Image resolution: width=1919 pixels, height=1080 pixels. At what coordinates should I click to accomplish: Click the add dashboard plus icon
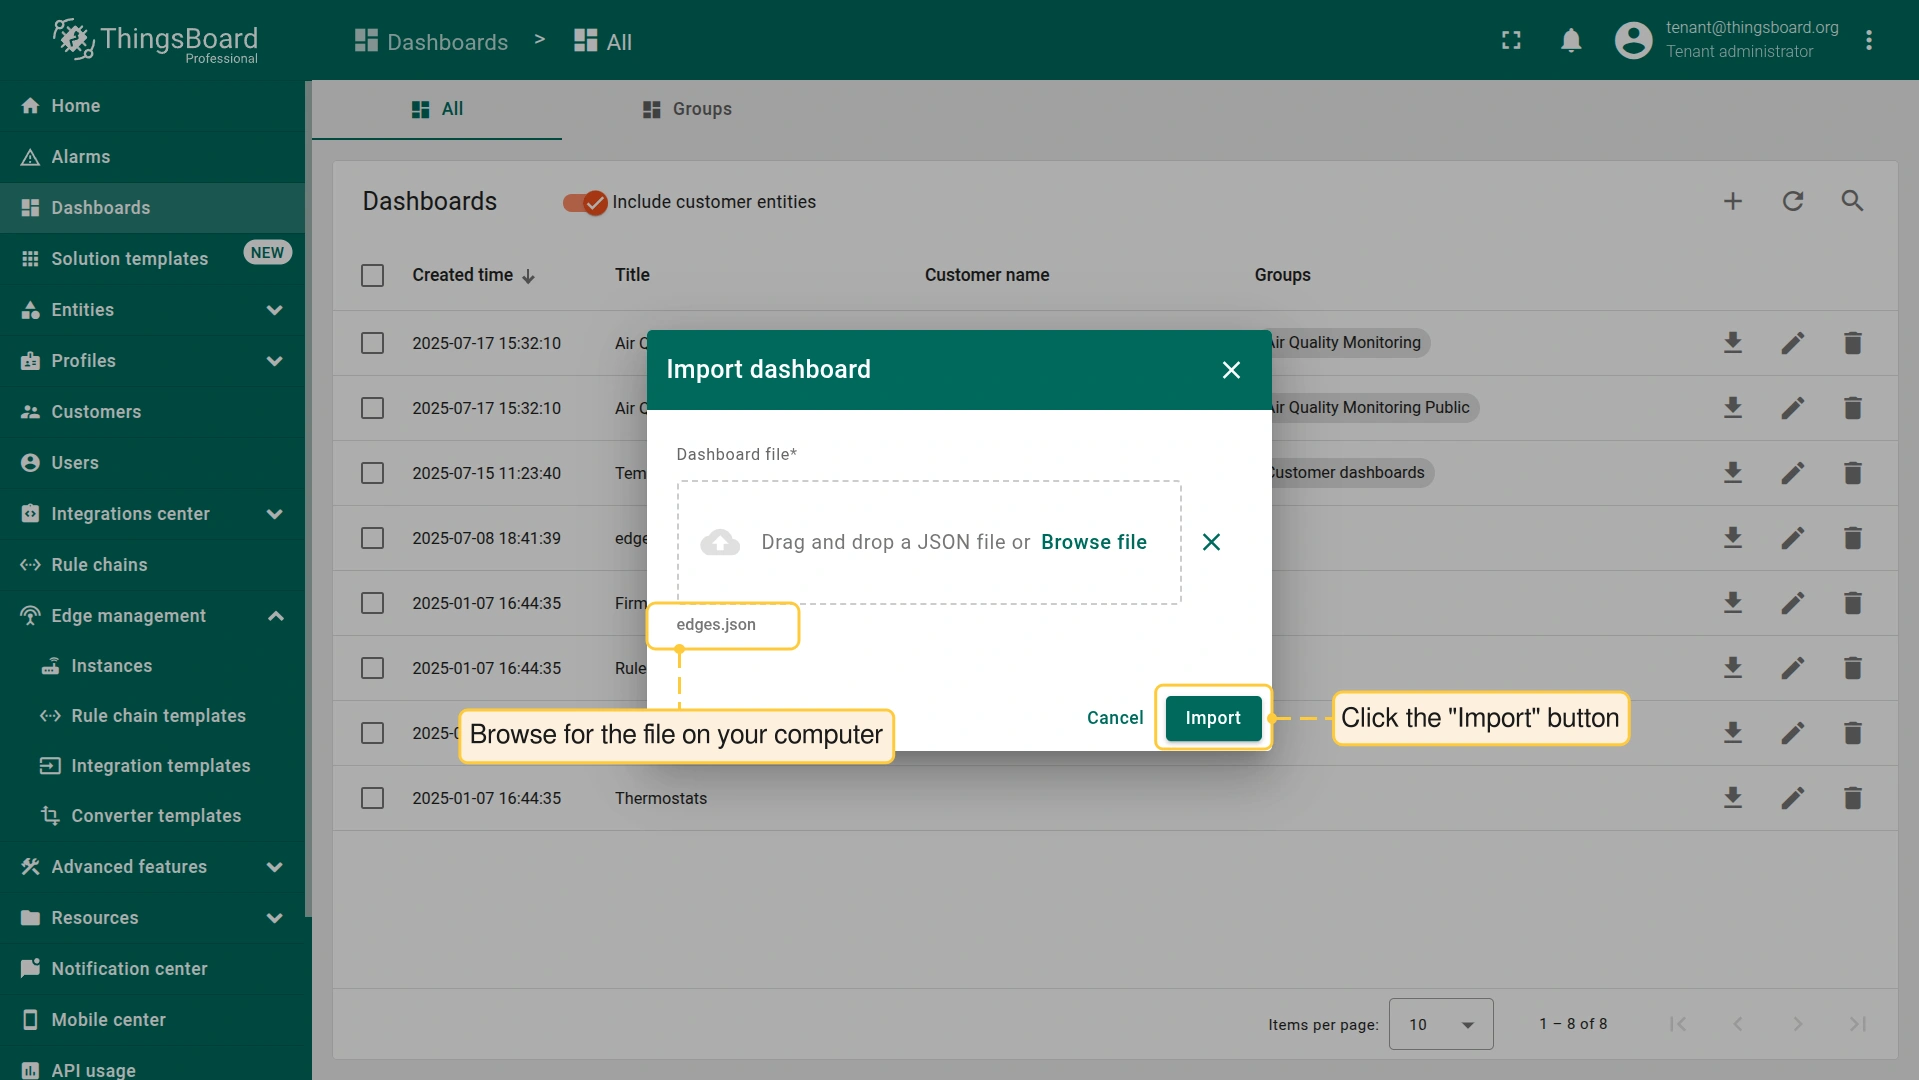(x=1733, y=201)
